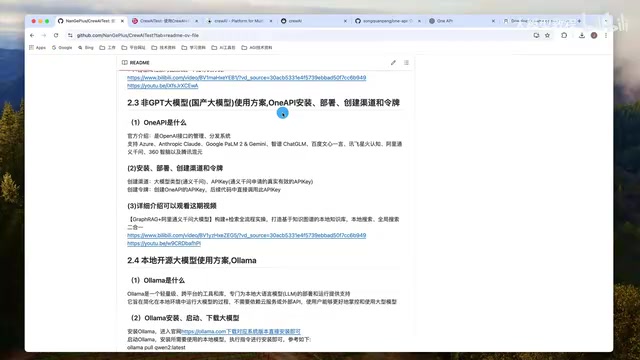640x360 pixels.
Task: Expand the AI工具箱 bookmark folder
Action: tap(223, 48)
